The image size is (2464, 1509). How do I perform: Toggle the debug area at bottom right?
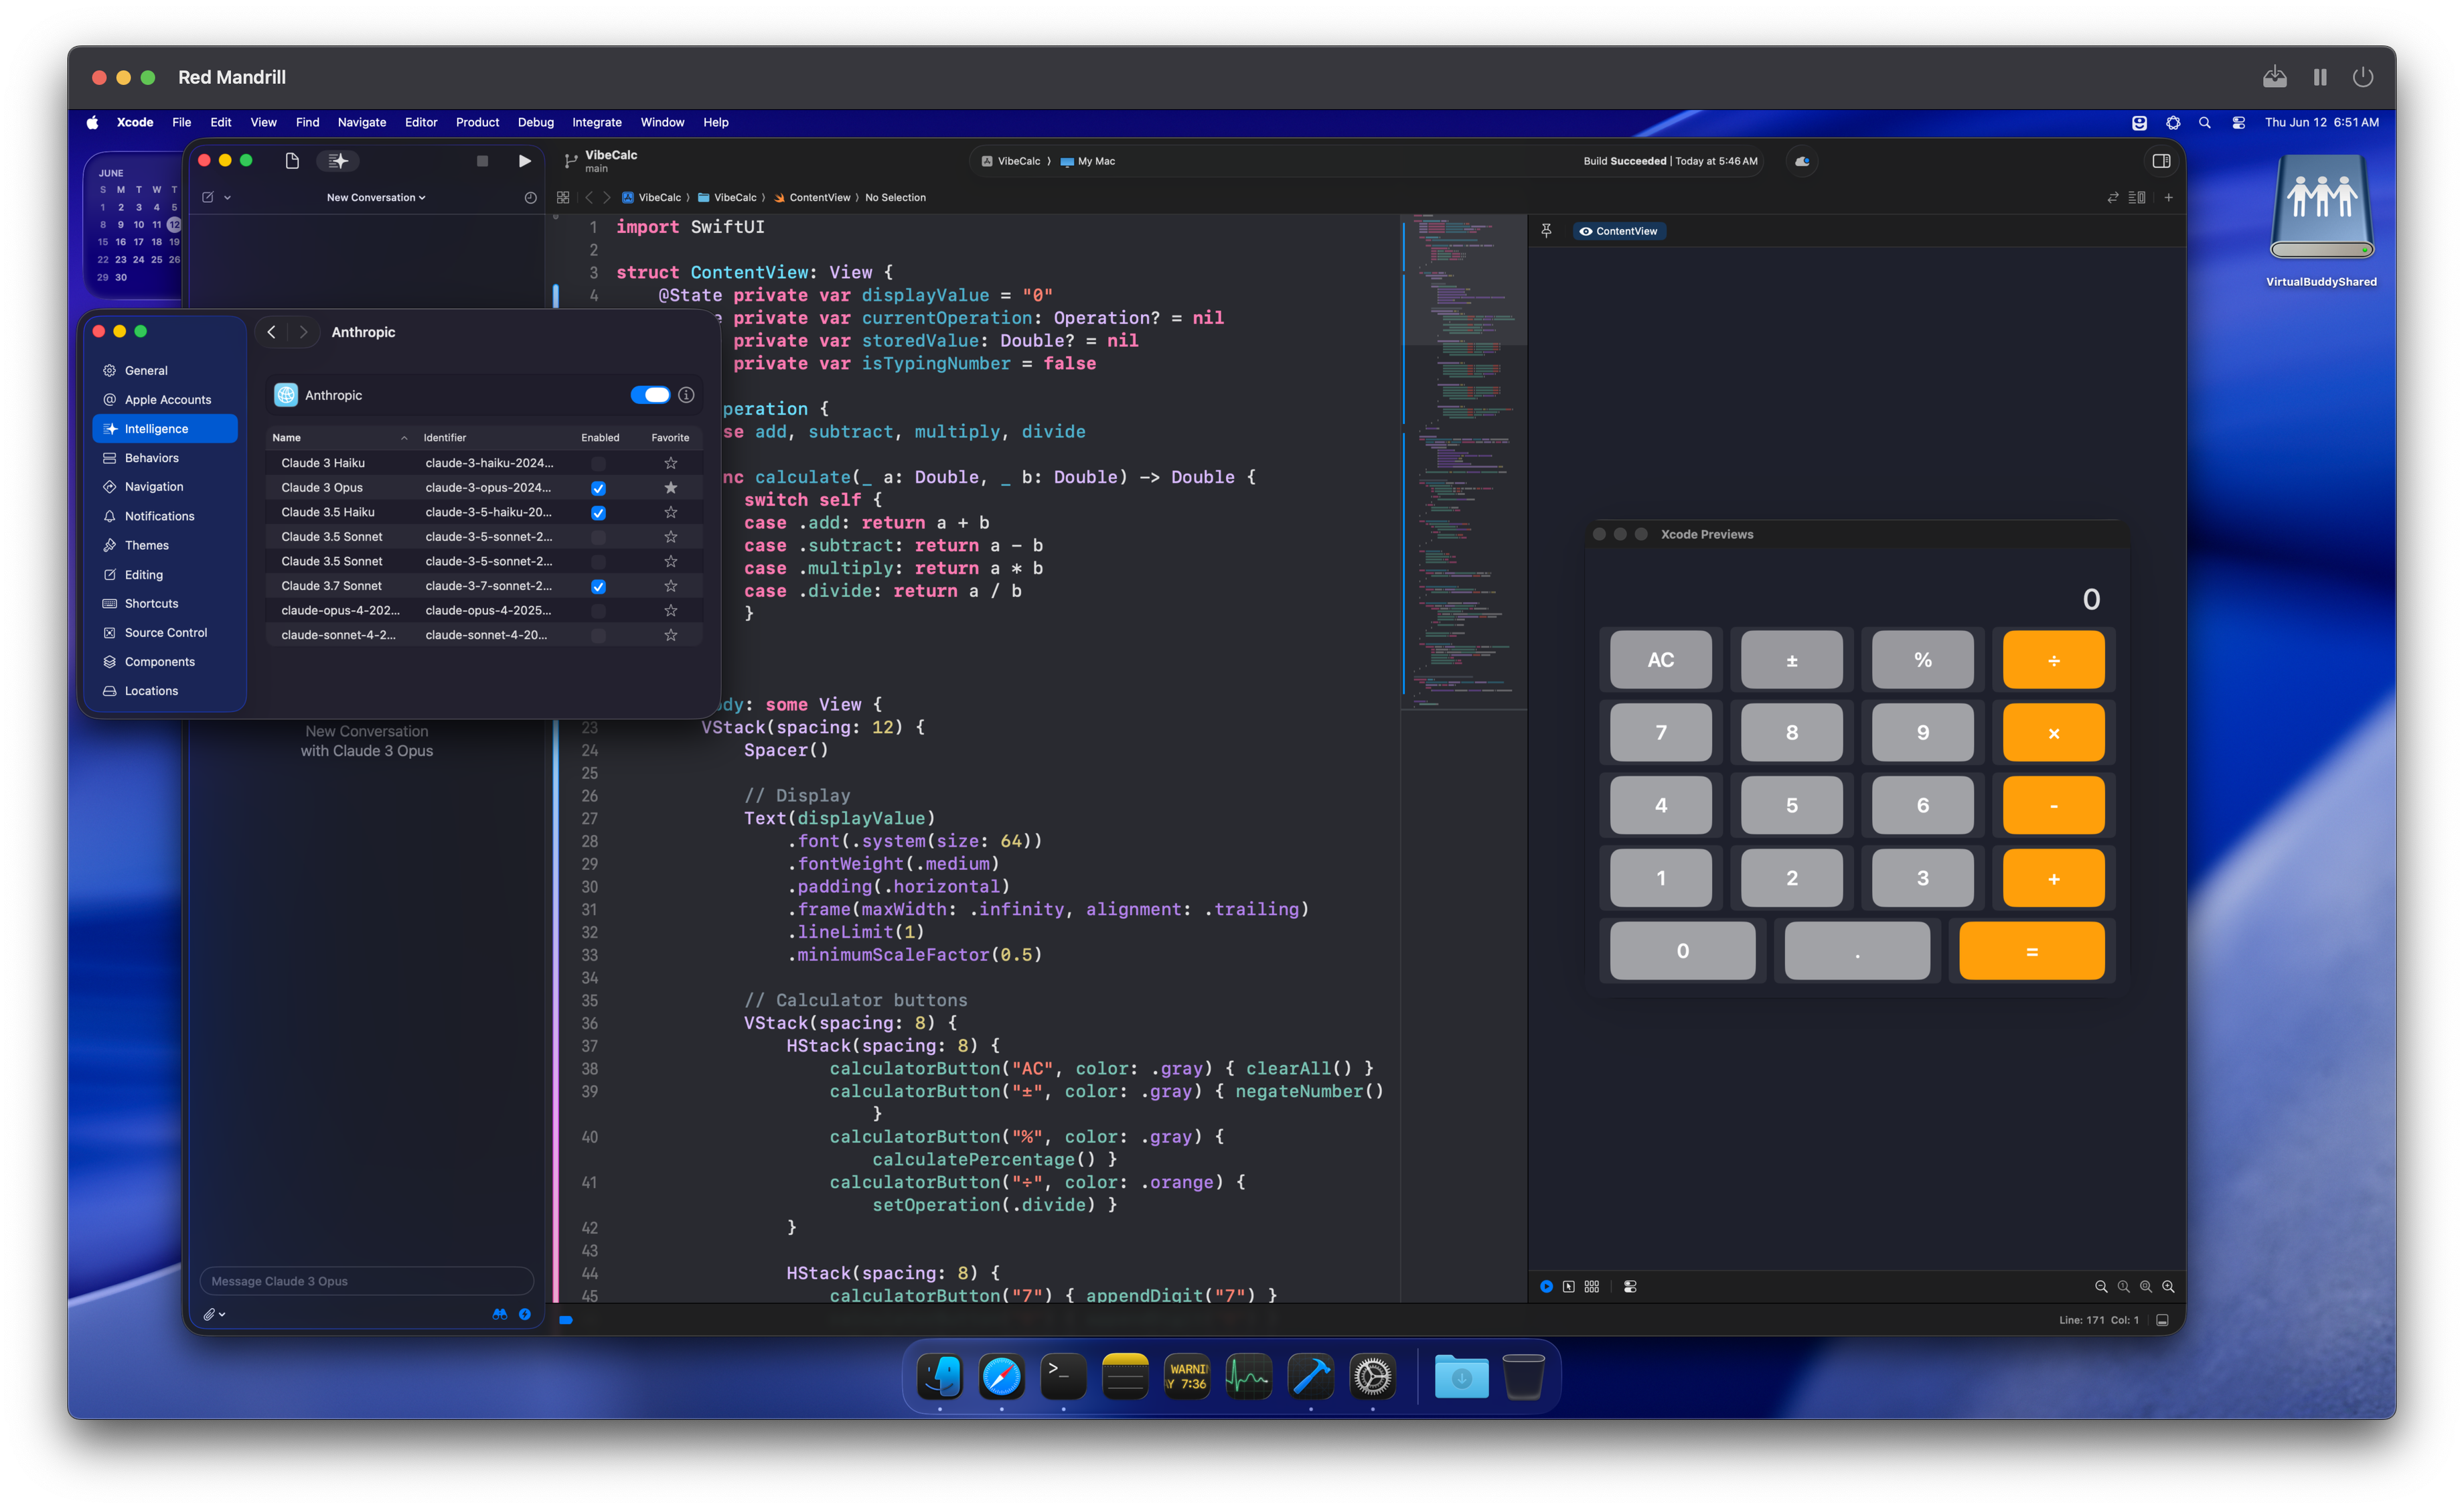tap(2162, 1320)
